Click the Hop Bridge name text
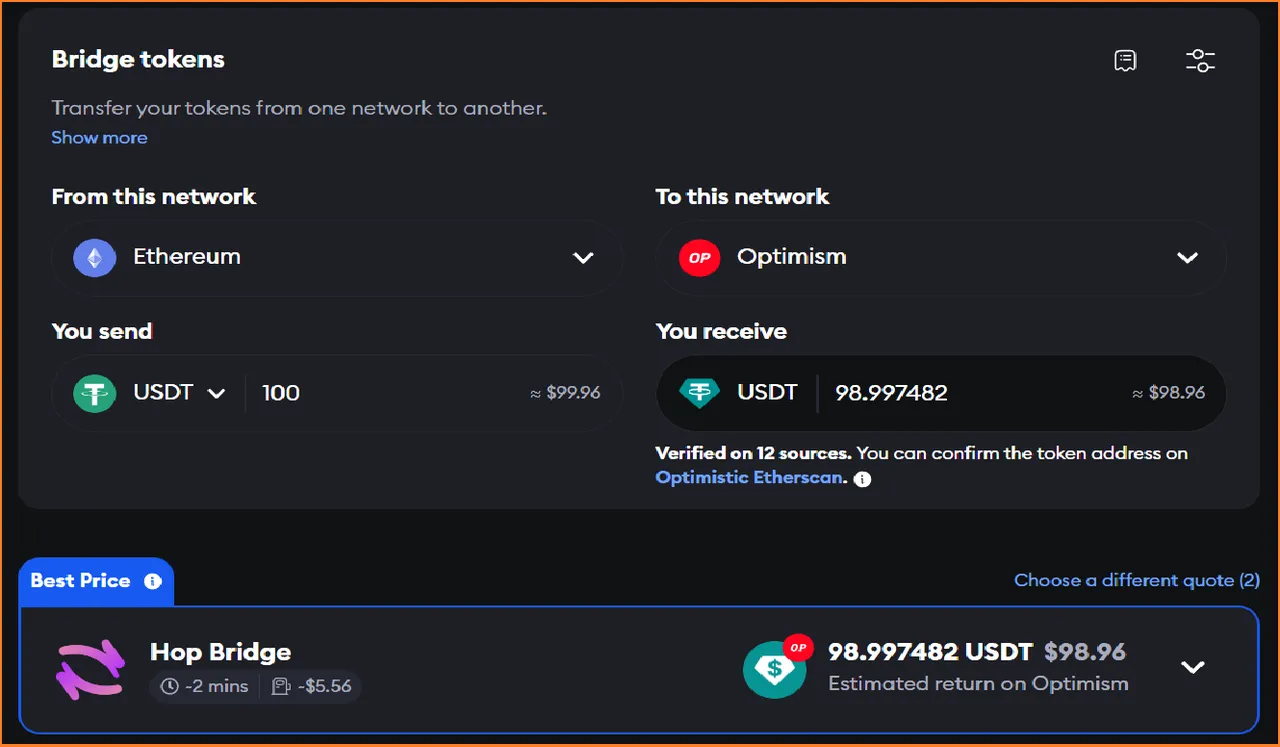1280x747 pixels. [x=220, y=652]
